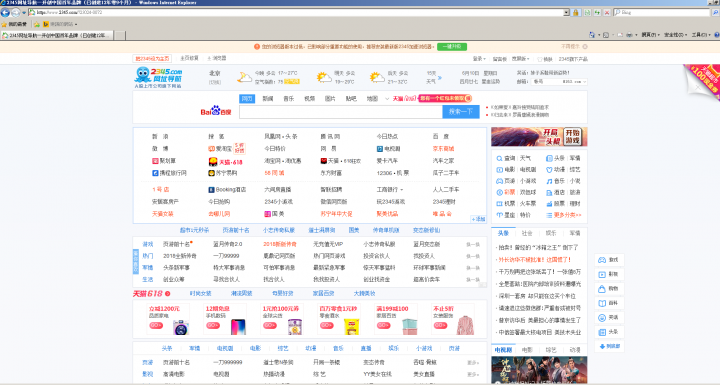
Task: Click the email 账号 input field
Action: click(x=546, y=82)
